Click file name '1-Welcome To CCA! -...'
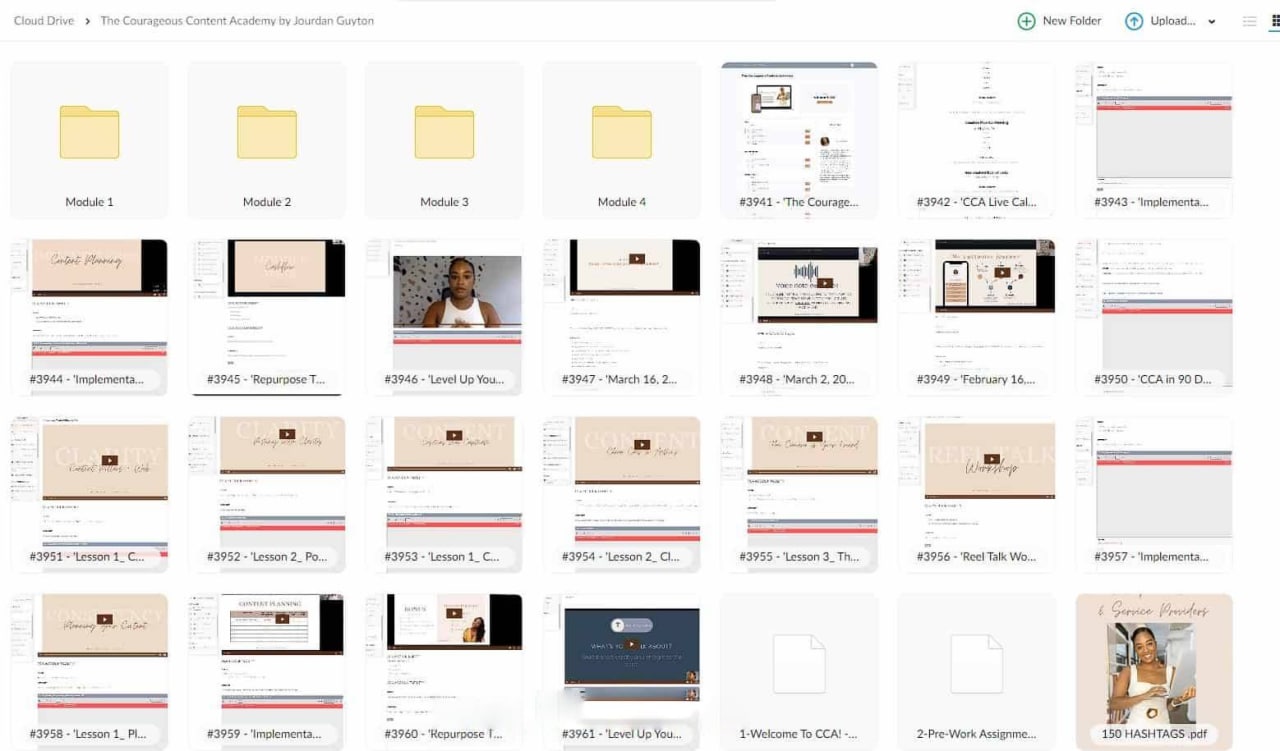The height and width of the screenshot is (751, 1280). (x=799, y=734)
